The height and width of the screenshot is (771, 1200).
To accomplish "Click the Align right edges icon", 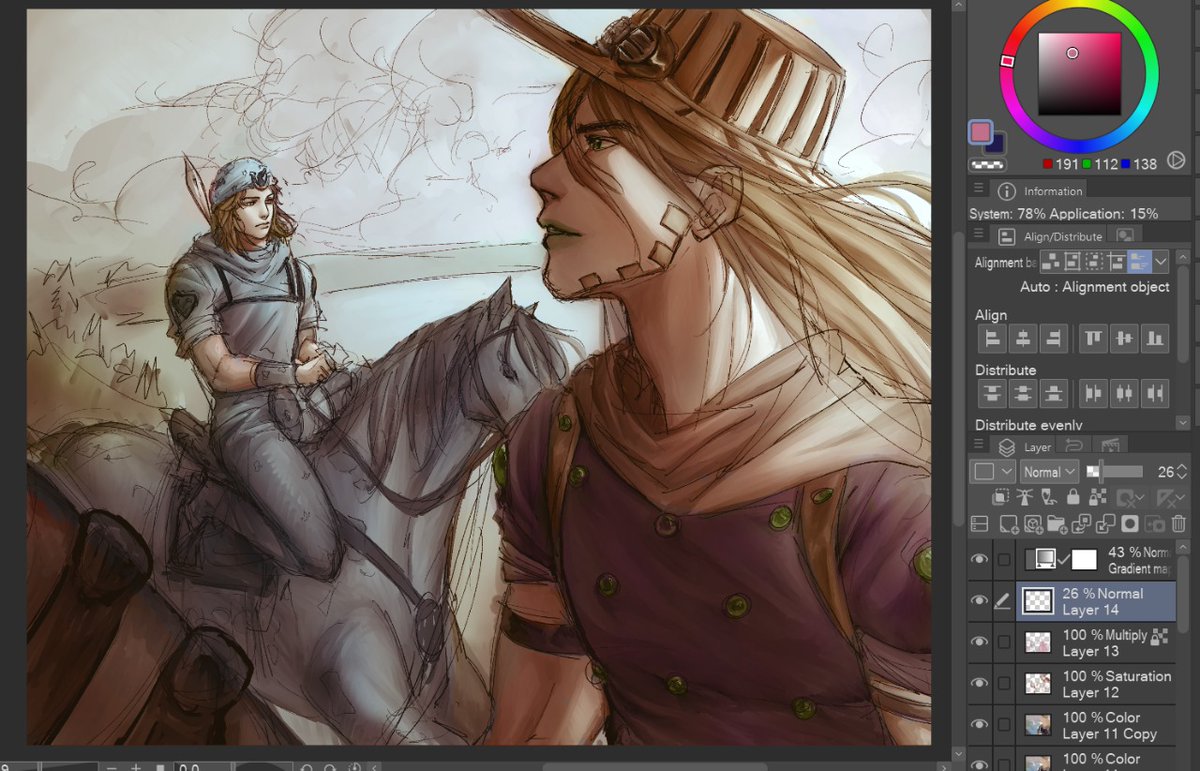I will coord(1054,339).
